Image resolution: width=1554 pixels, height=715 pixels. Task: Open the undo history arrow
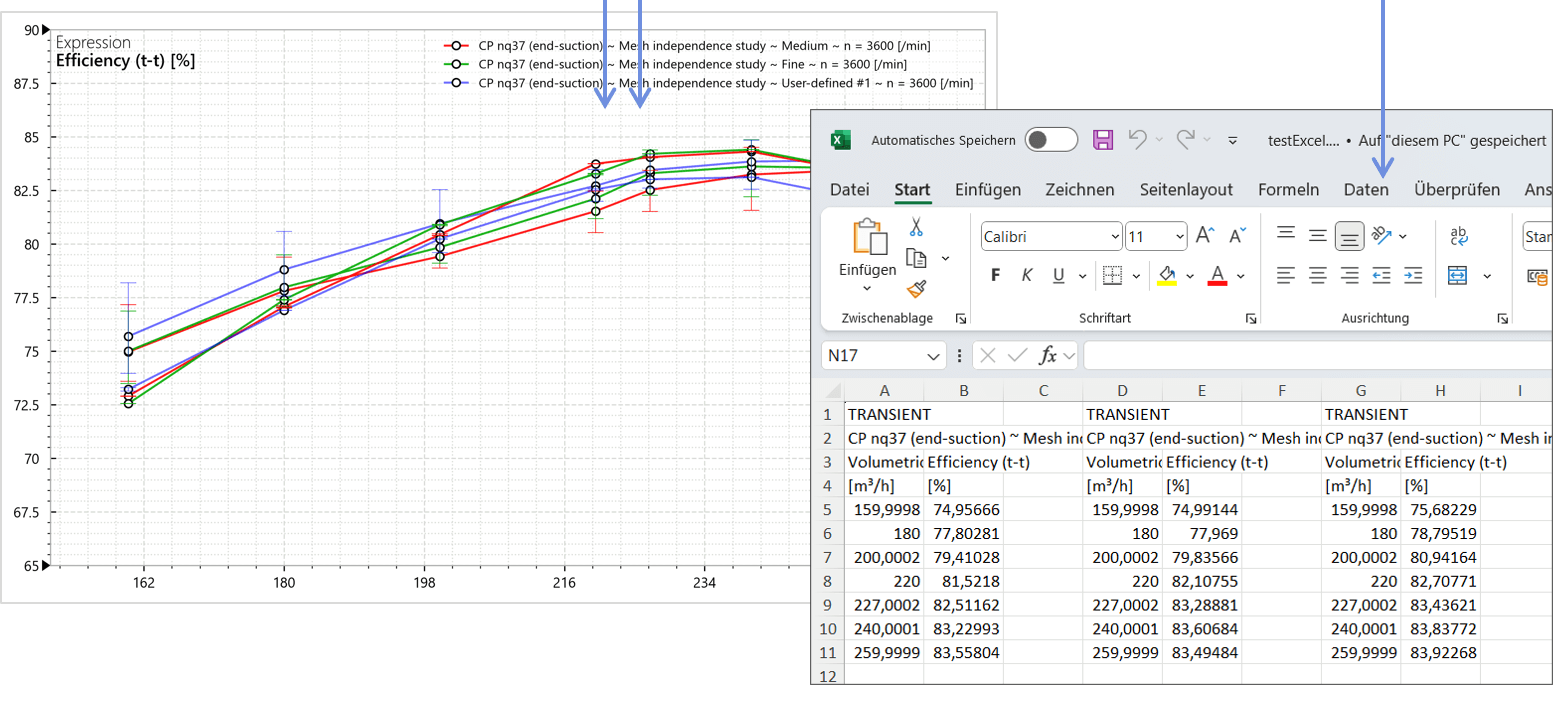(1158, 140)
